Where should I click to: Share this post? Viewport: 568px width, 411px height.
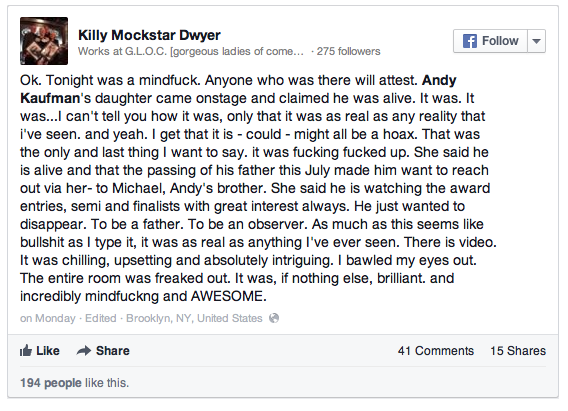point(103,351)
